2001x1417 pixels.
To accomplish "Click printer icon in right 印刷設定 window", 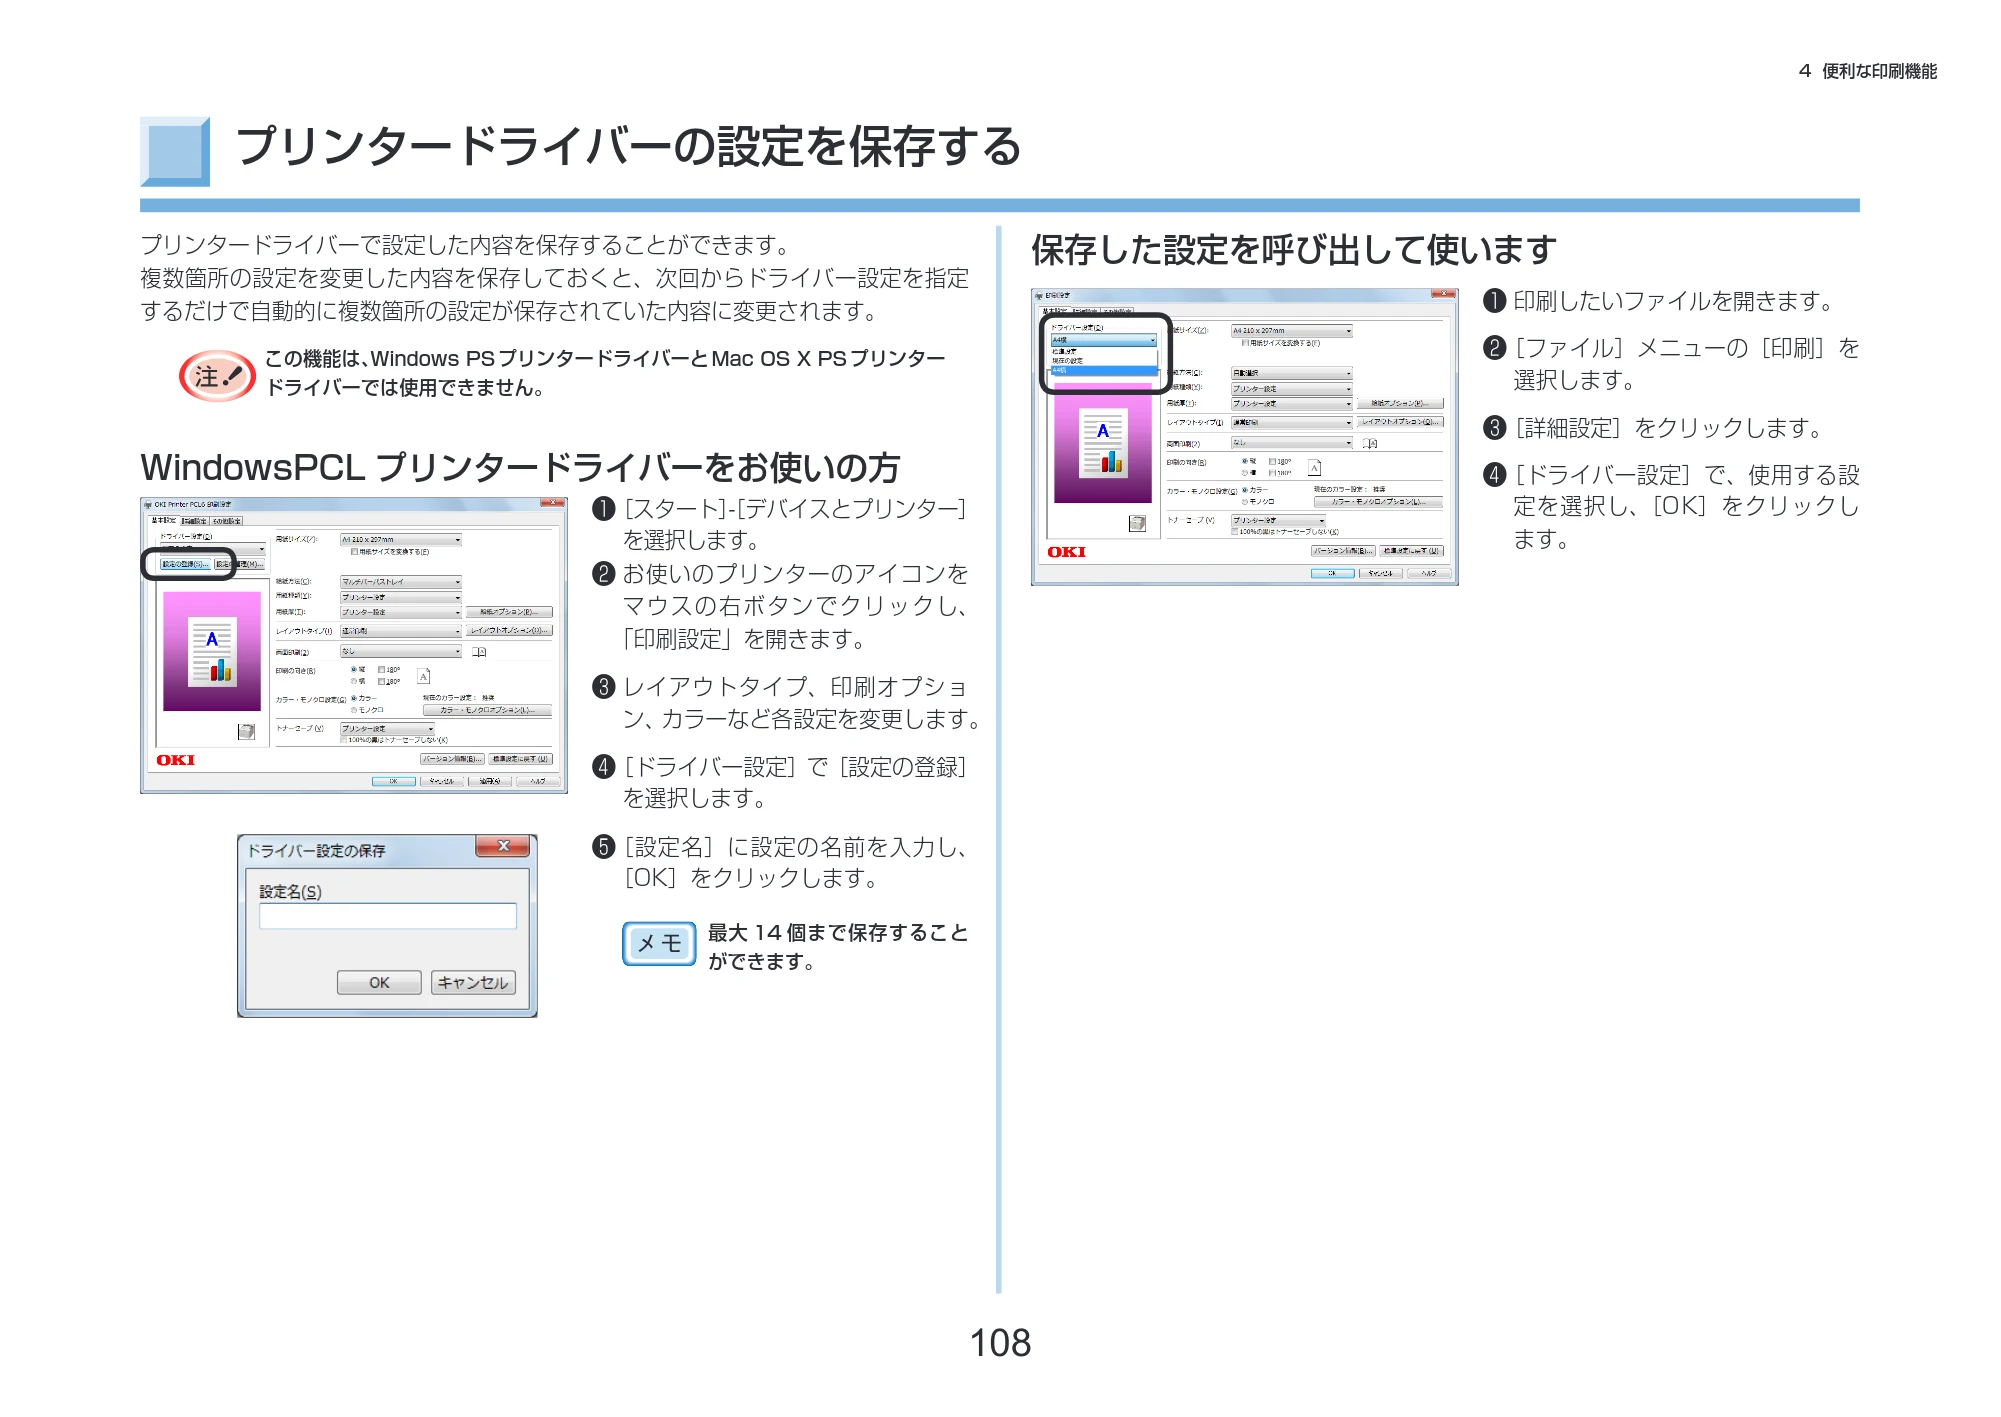I will point(1137,523).
